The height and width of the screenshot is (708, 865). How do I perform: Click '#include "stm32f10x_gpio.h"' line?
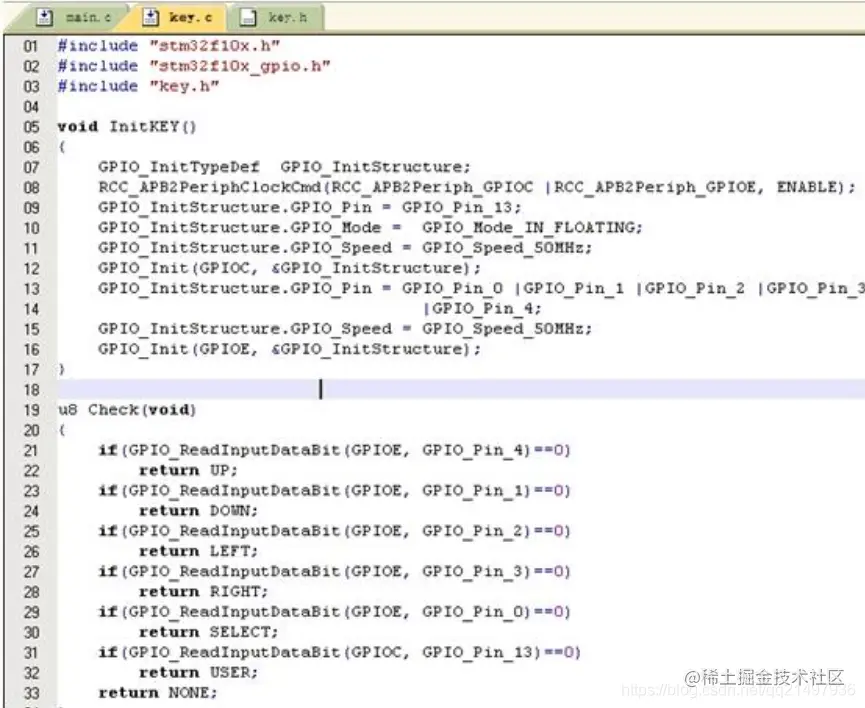pos(194,66)
